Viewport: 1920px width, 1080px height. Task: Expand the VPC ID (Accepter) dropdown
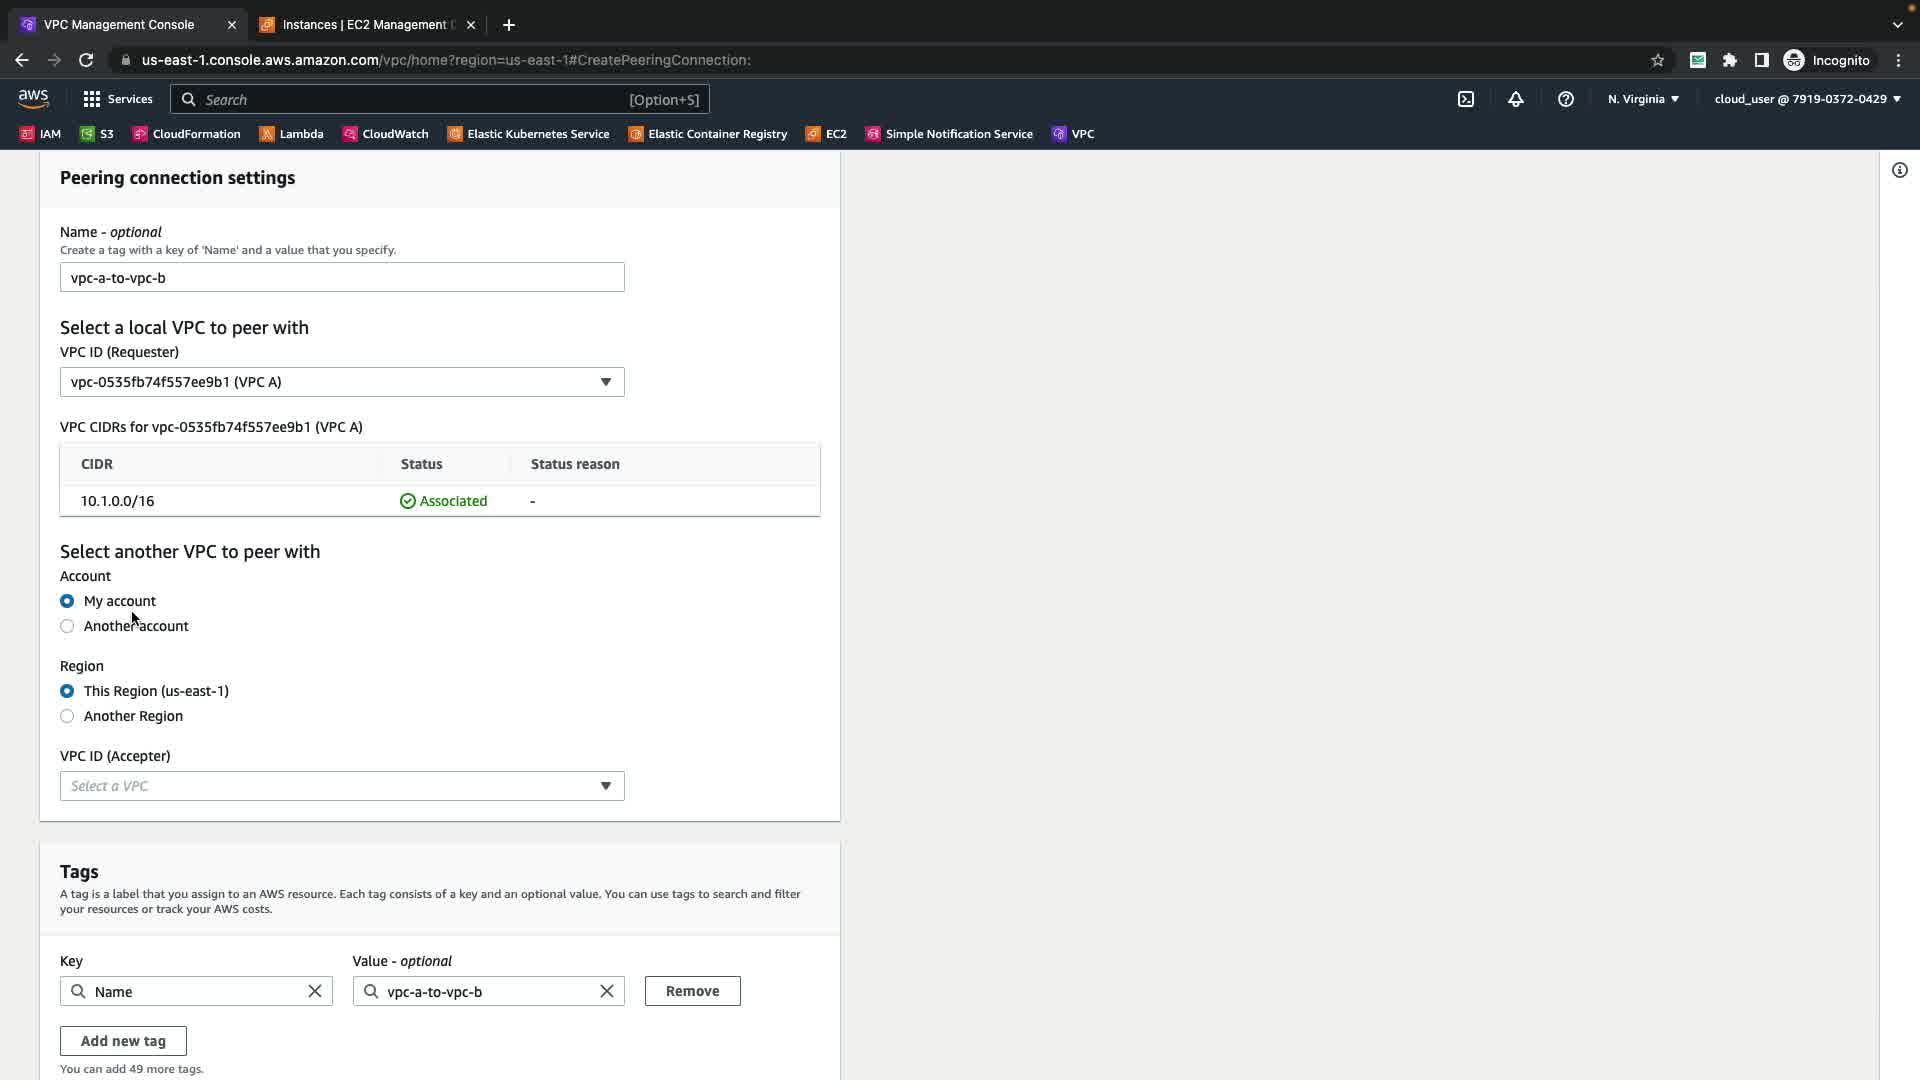[x=342, y=786]
